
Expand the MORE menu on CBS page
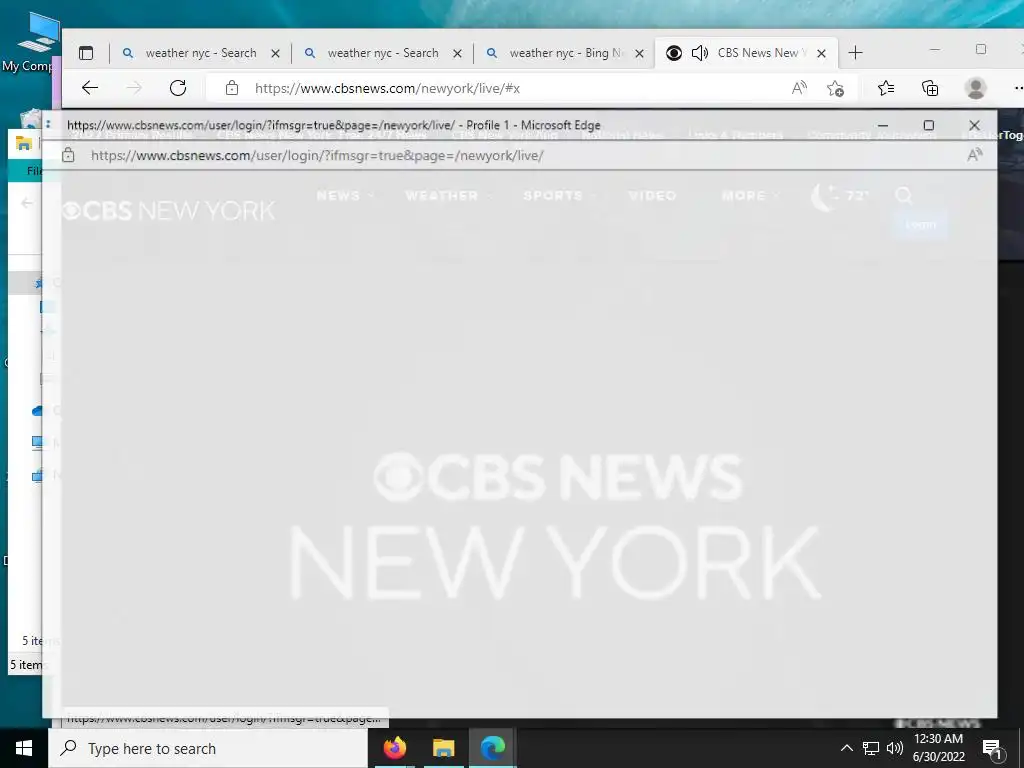pyautogui.click(x=750, y=195)
